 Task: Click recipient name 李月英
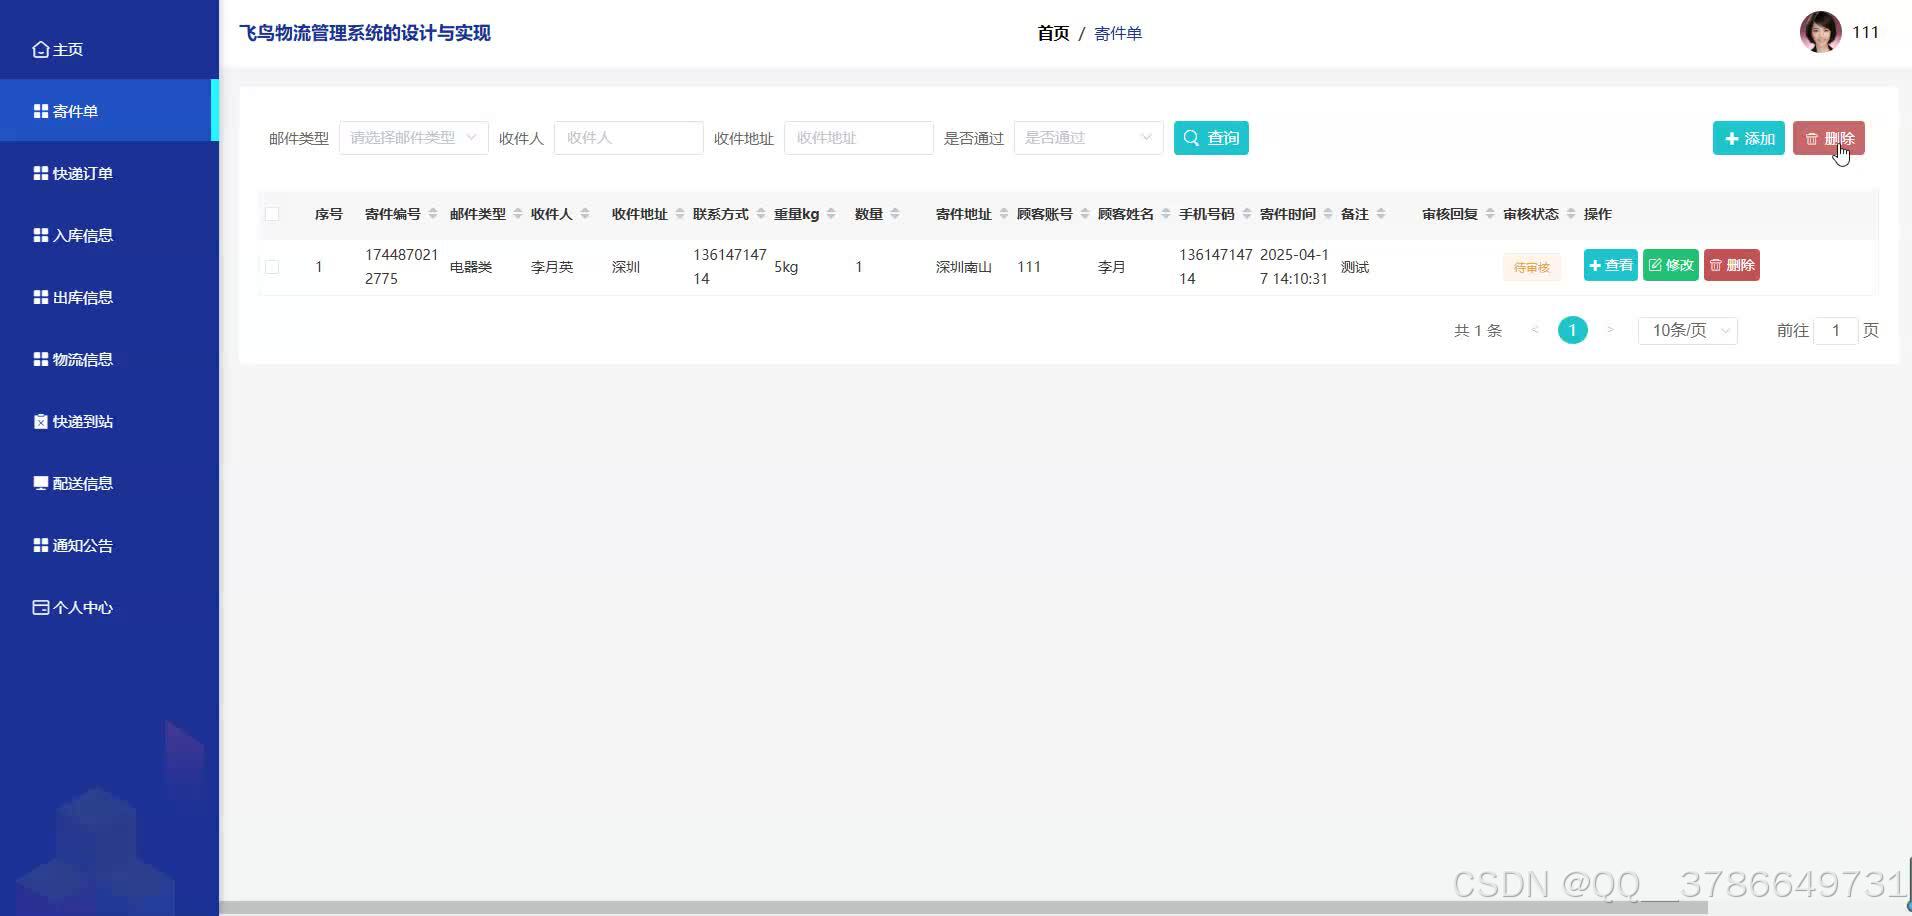(x=552, y=267)
